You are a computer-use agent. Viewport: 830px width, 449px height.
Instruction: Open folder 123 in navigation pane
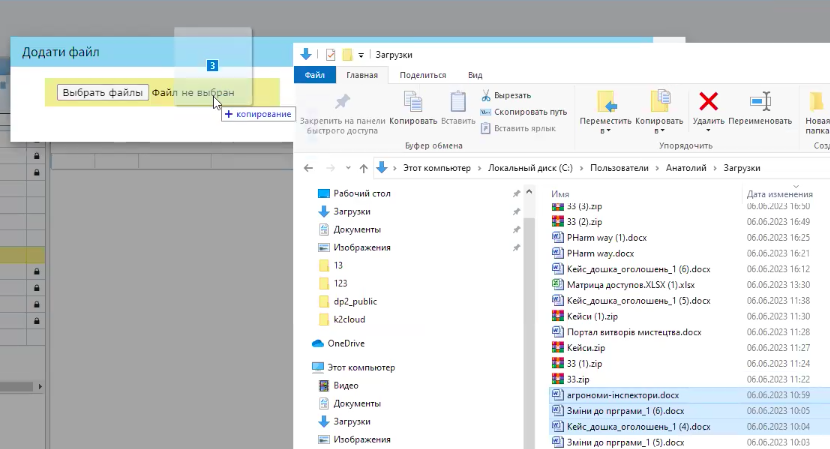point(340,283)
